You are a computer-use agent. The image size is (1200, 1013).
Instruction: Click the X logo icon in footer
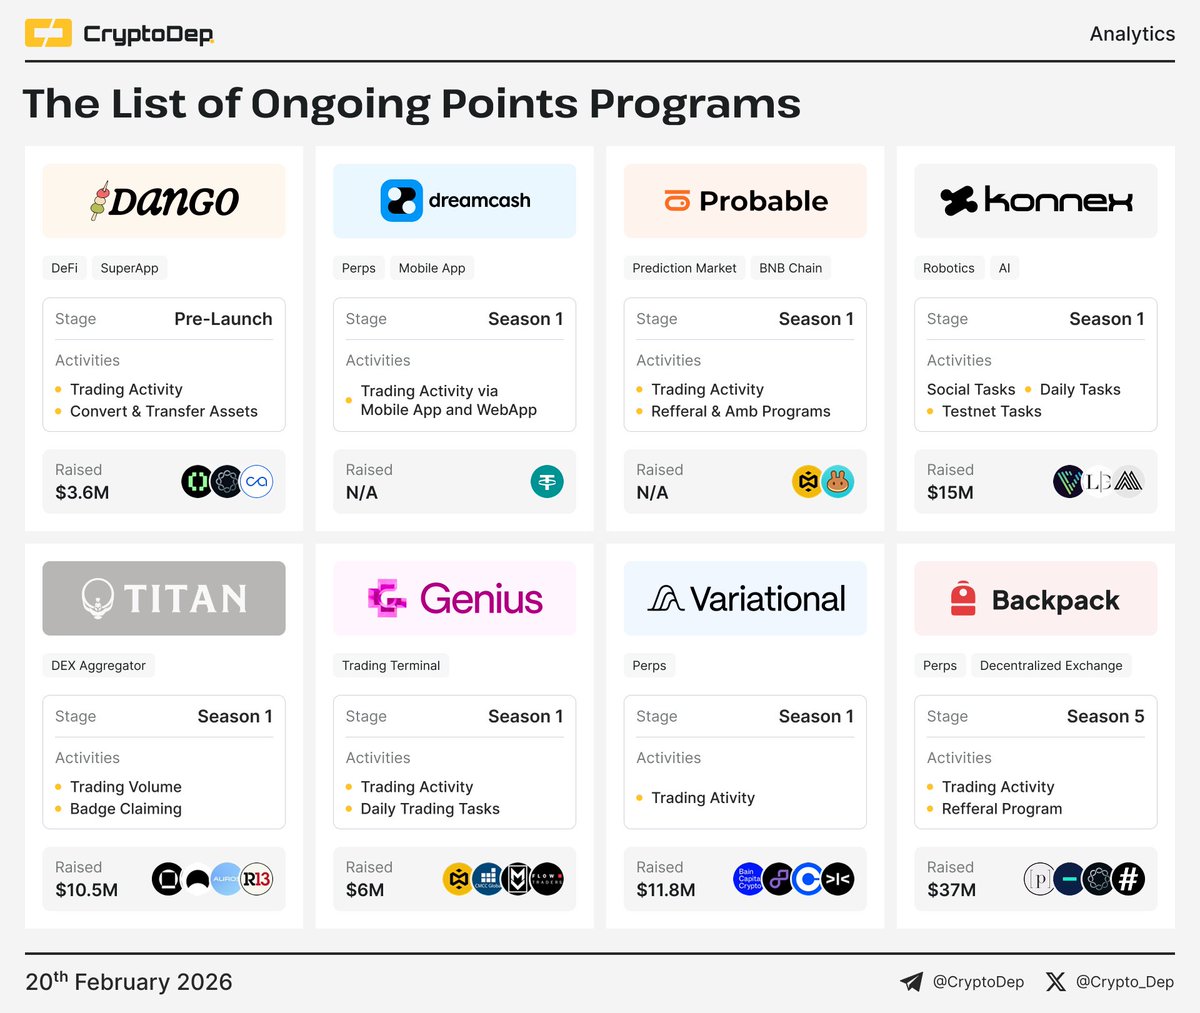1055,982
